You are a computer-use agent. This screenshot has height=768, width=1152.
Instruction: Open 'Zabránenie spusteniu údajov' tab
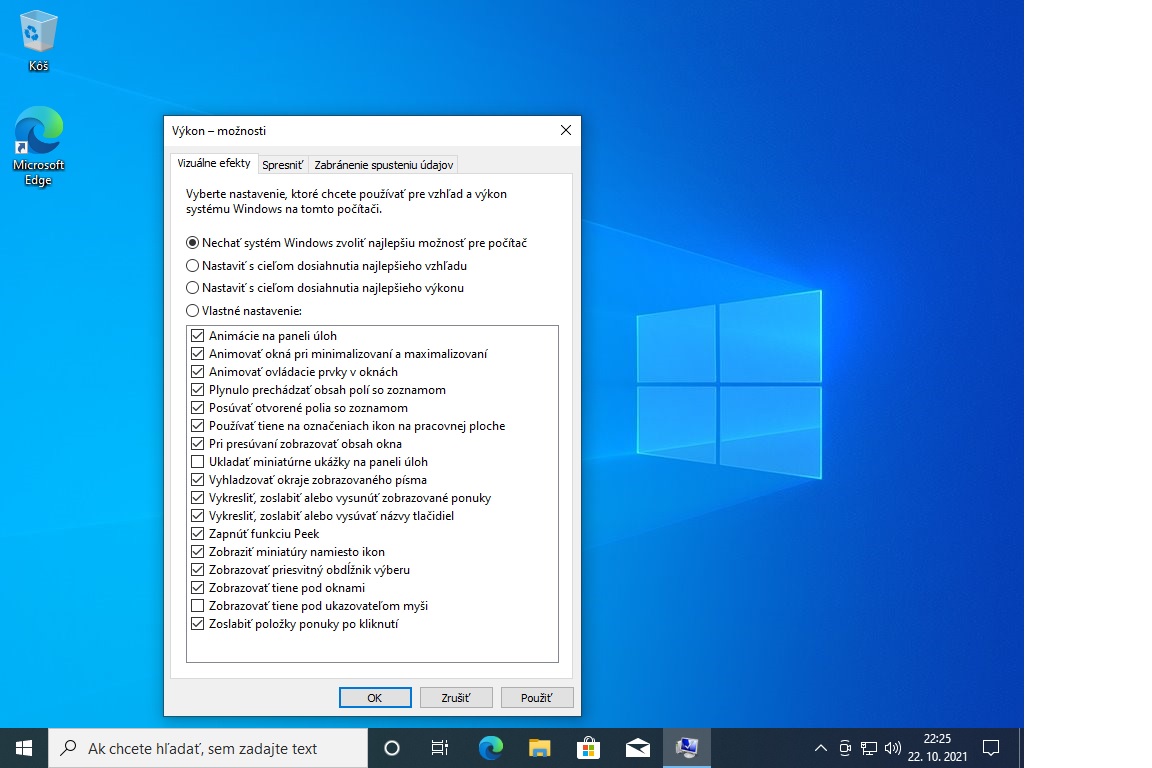tap(384, 165)
